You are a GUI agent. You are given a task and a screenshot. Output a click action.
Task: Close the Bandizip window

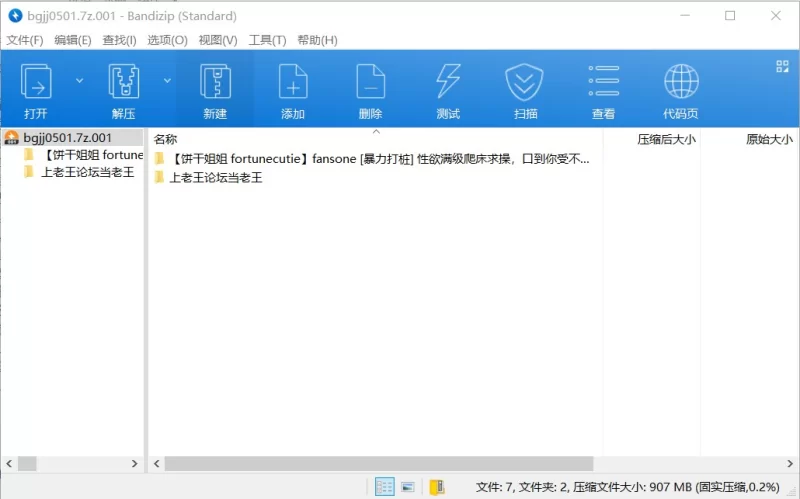click(776, 16)
